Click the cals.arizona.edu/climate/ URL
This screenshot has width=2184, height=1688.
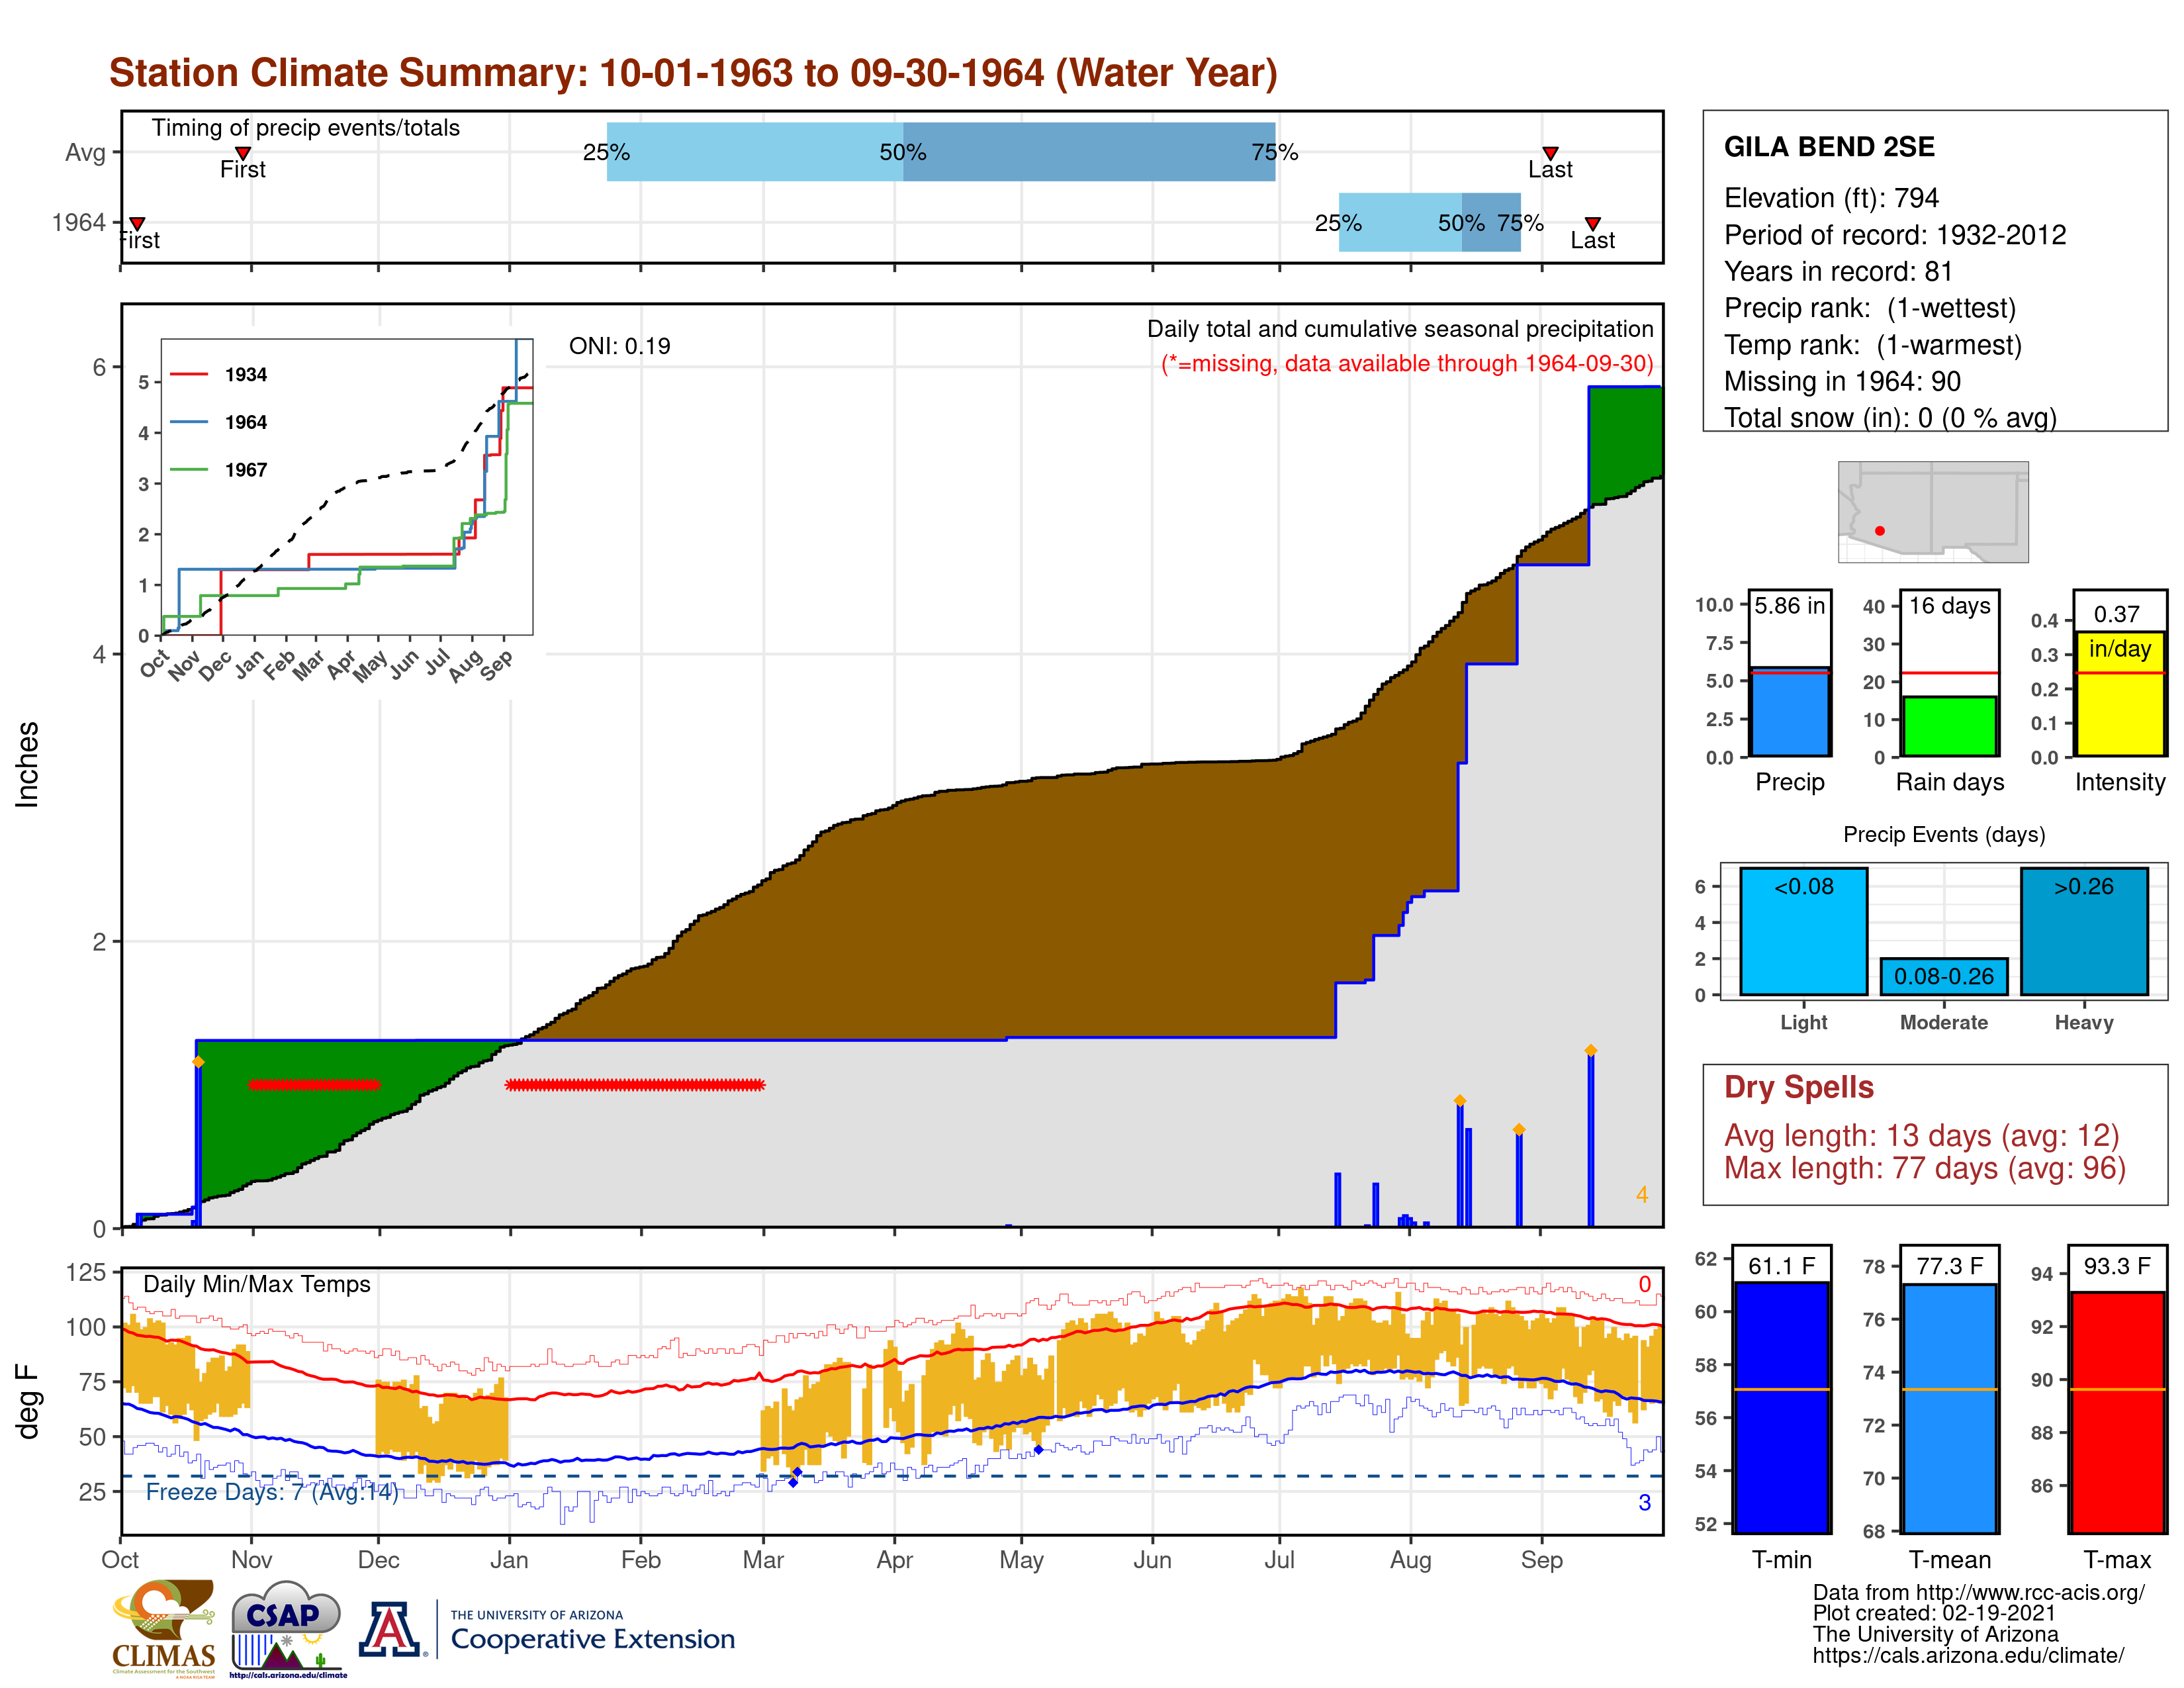click(1968, 1655)
